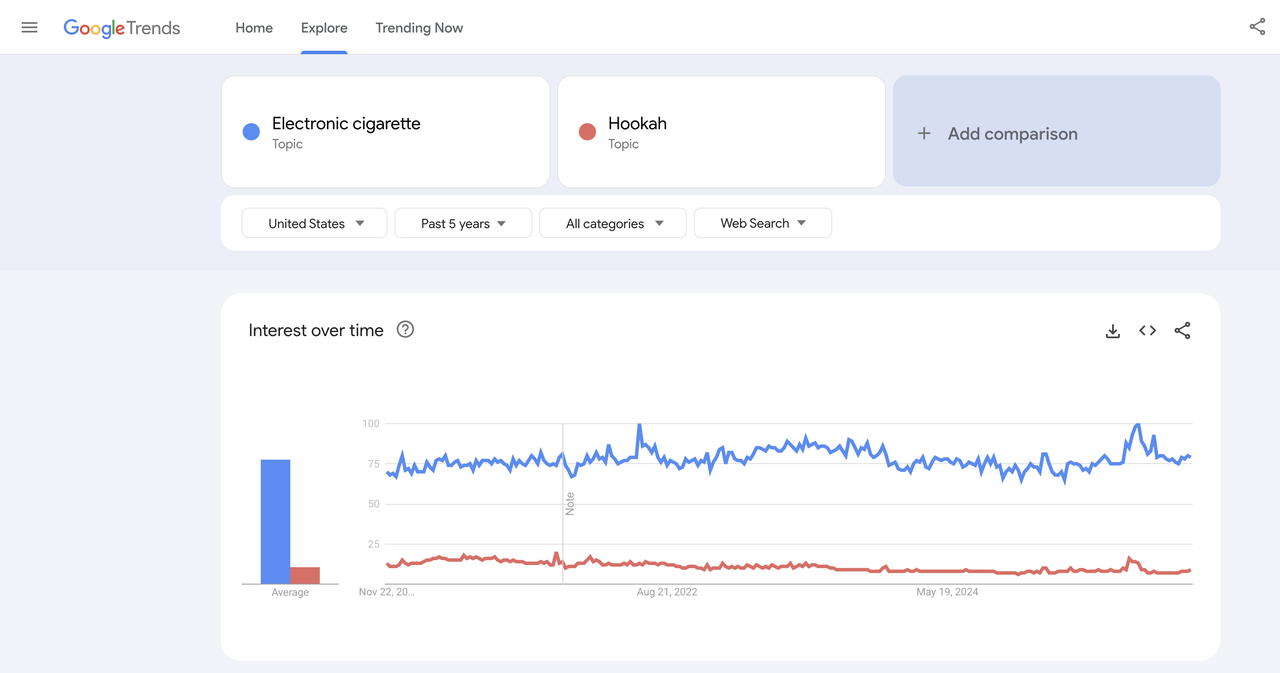
Task: Open the Web Search type dropdown
Action: click(762, 223)
